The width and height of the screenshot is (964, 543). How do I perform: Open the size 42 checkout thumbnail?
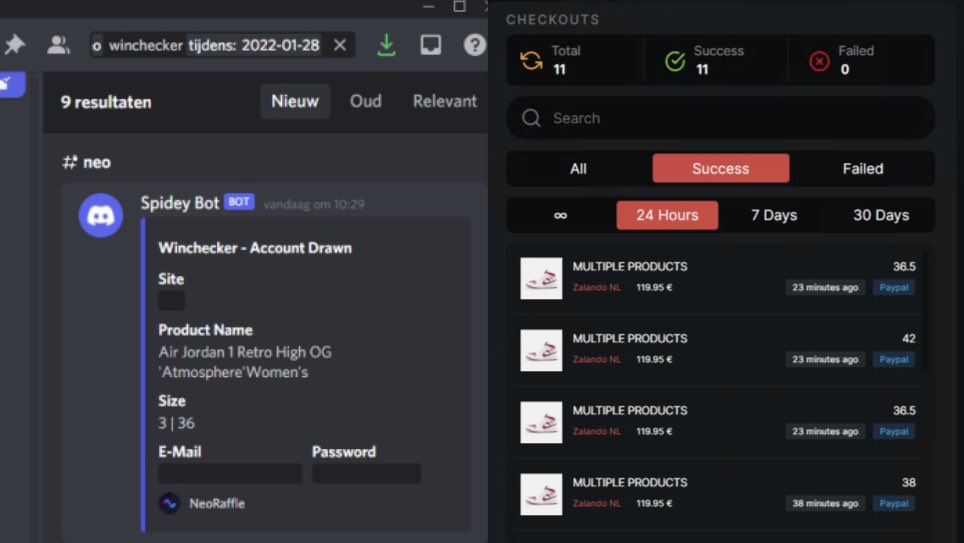click(x=541, y=350)
